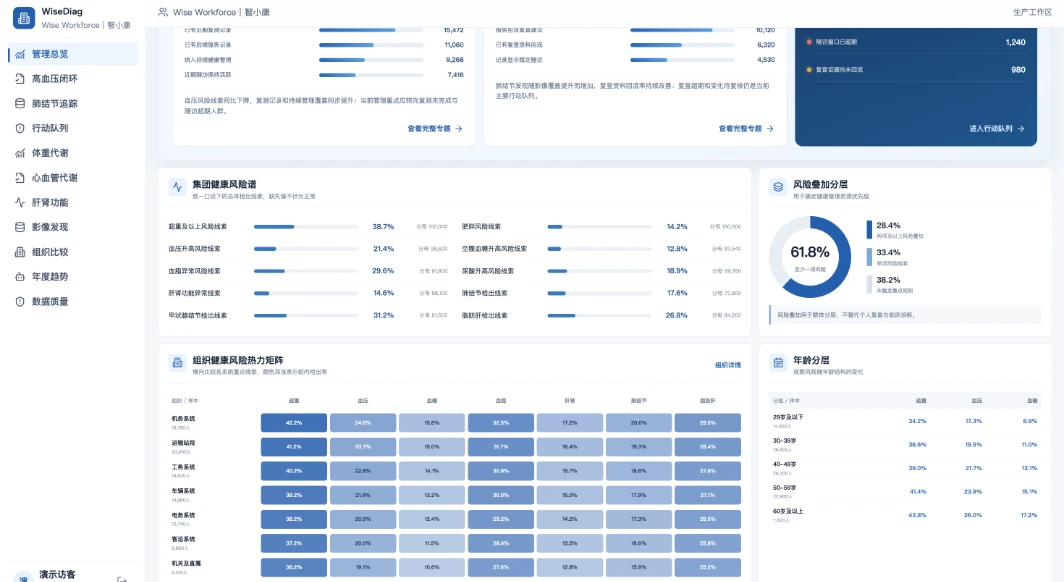The image size is (1064, 582).
Task: Click the pulse icon beside 集团健康风险谱 title
Action: pyautogui.click(x=178, y=187)
